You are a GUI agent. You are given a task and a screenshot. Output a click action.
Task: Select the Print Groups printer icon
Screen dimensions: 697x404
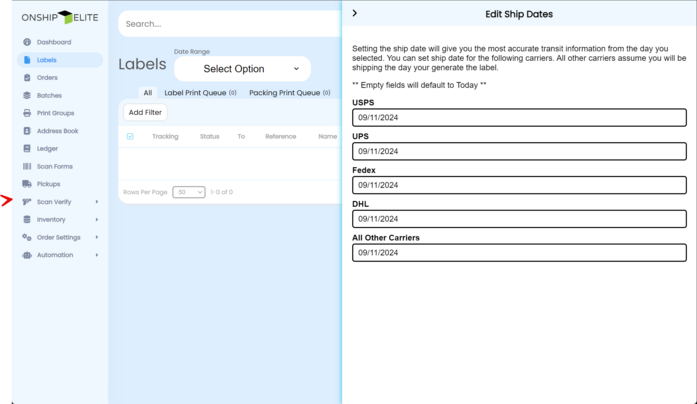27,113
